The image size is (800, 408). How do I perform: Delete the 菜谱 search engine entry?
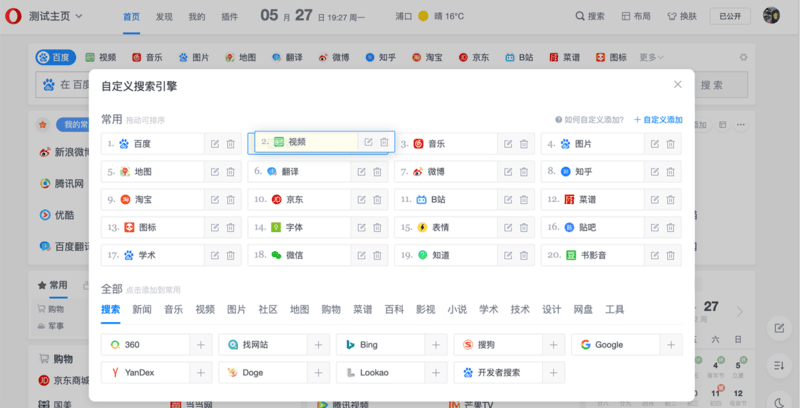(670, 199)
